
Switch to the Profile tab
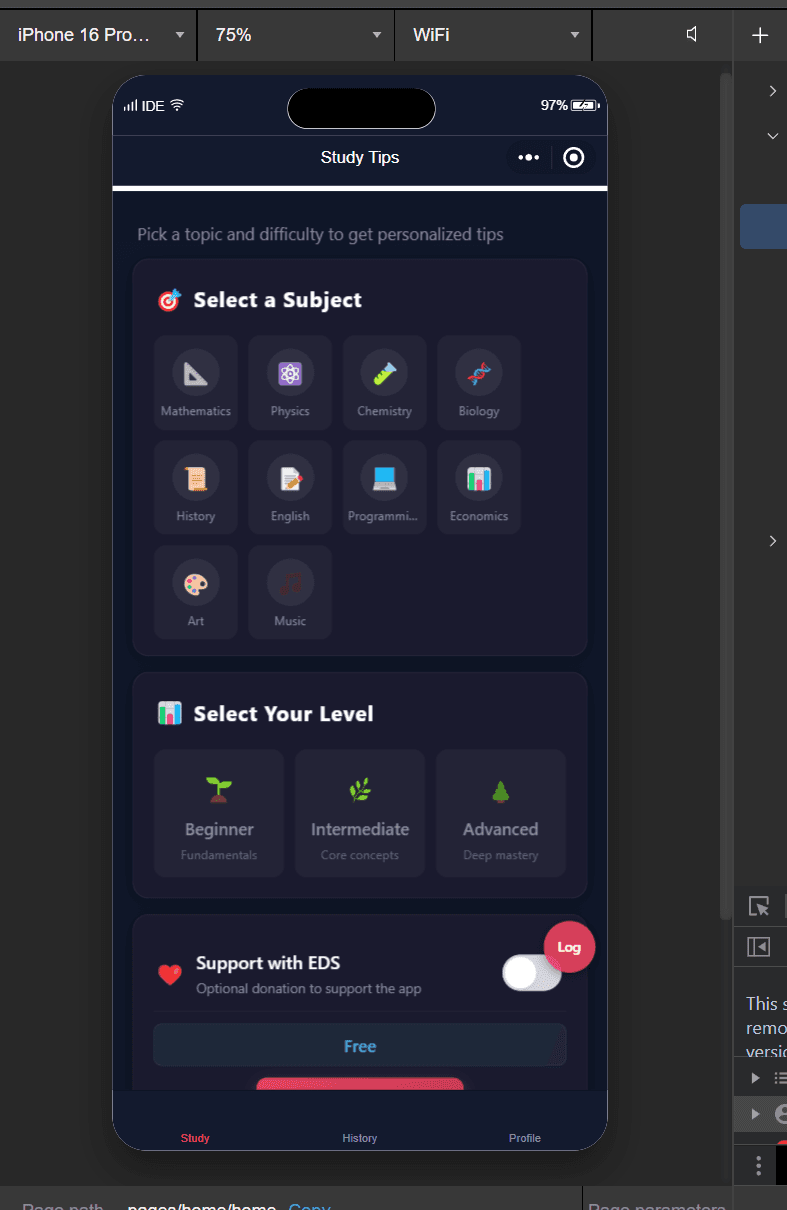(x=524, y=1138)
